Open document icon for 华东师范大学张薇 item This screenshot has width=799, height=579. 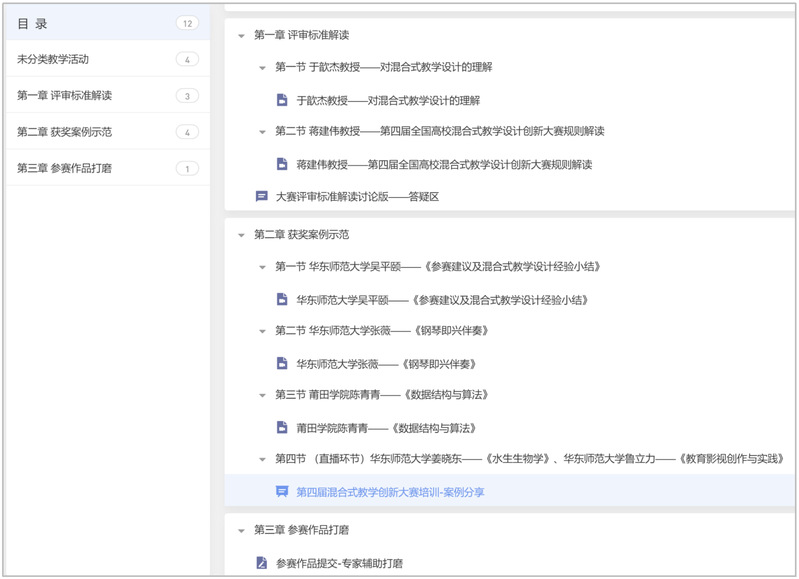click(x=282, y=363)
